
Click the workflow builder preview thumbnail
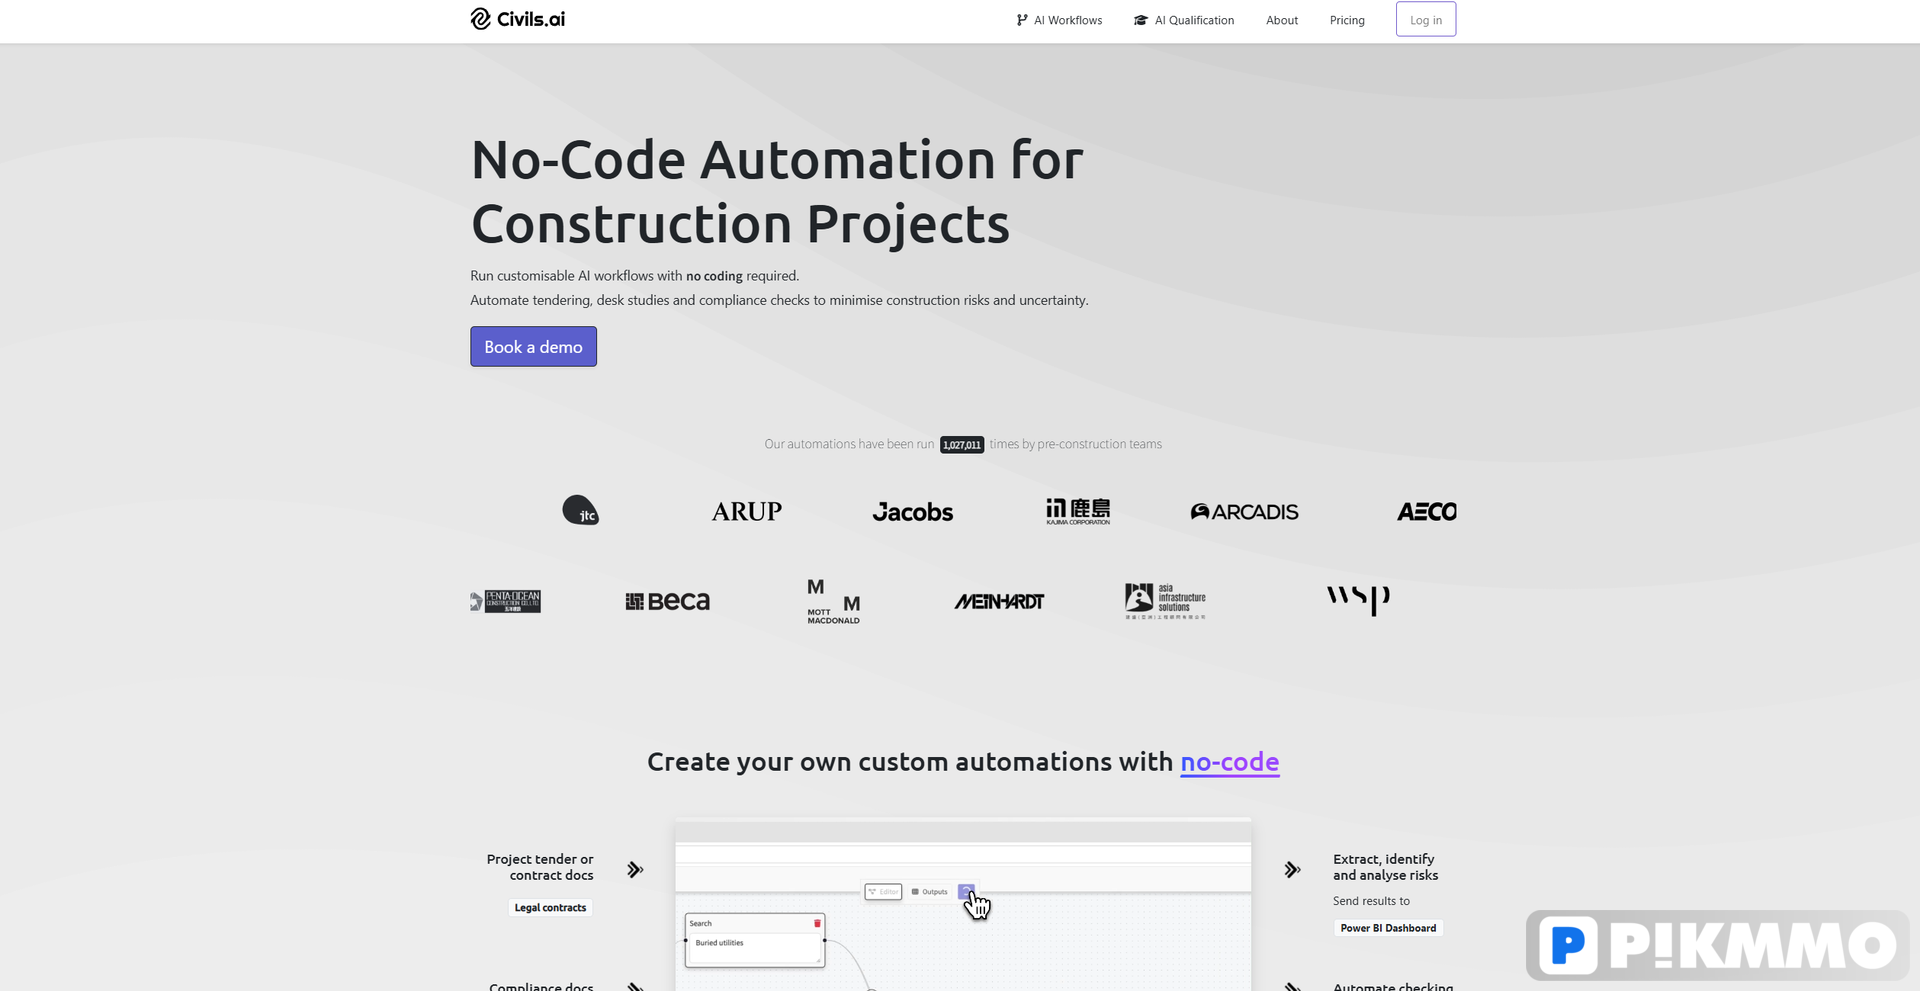tap(963, 905)
